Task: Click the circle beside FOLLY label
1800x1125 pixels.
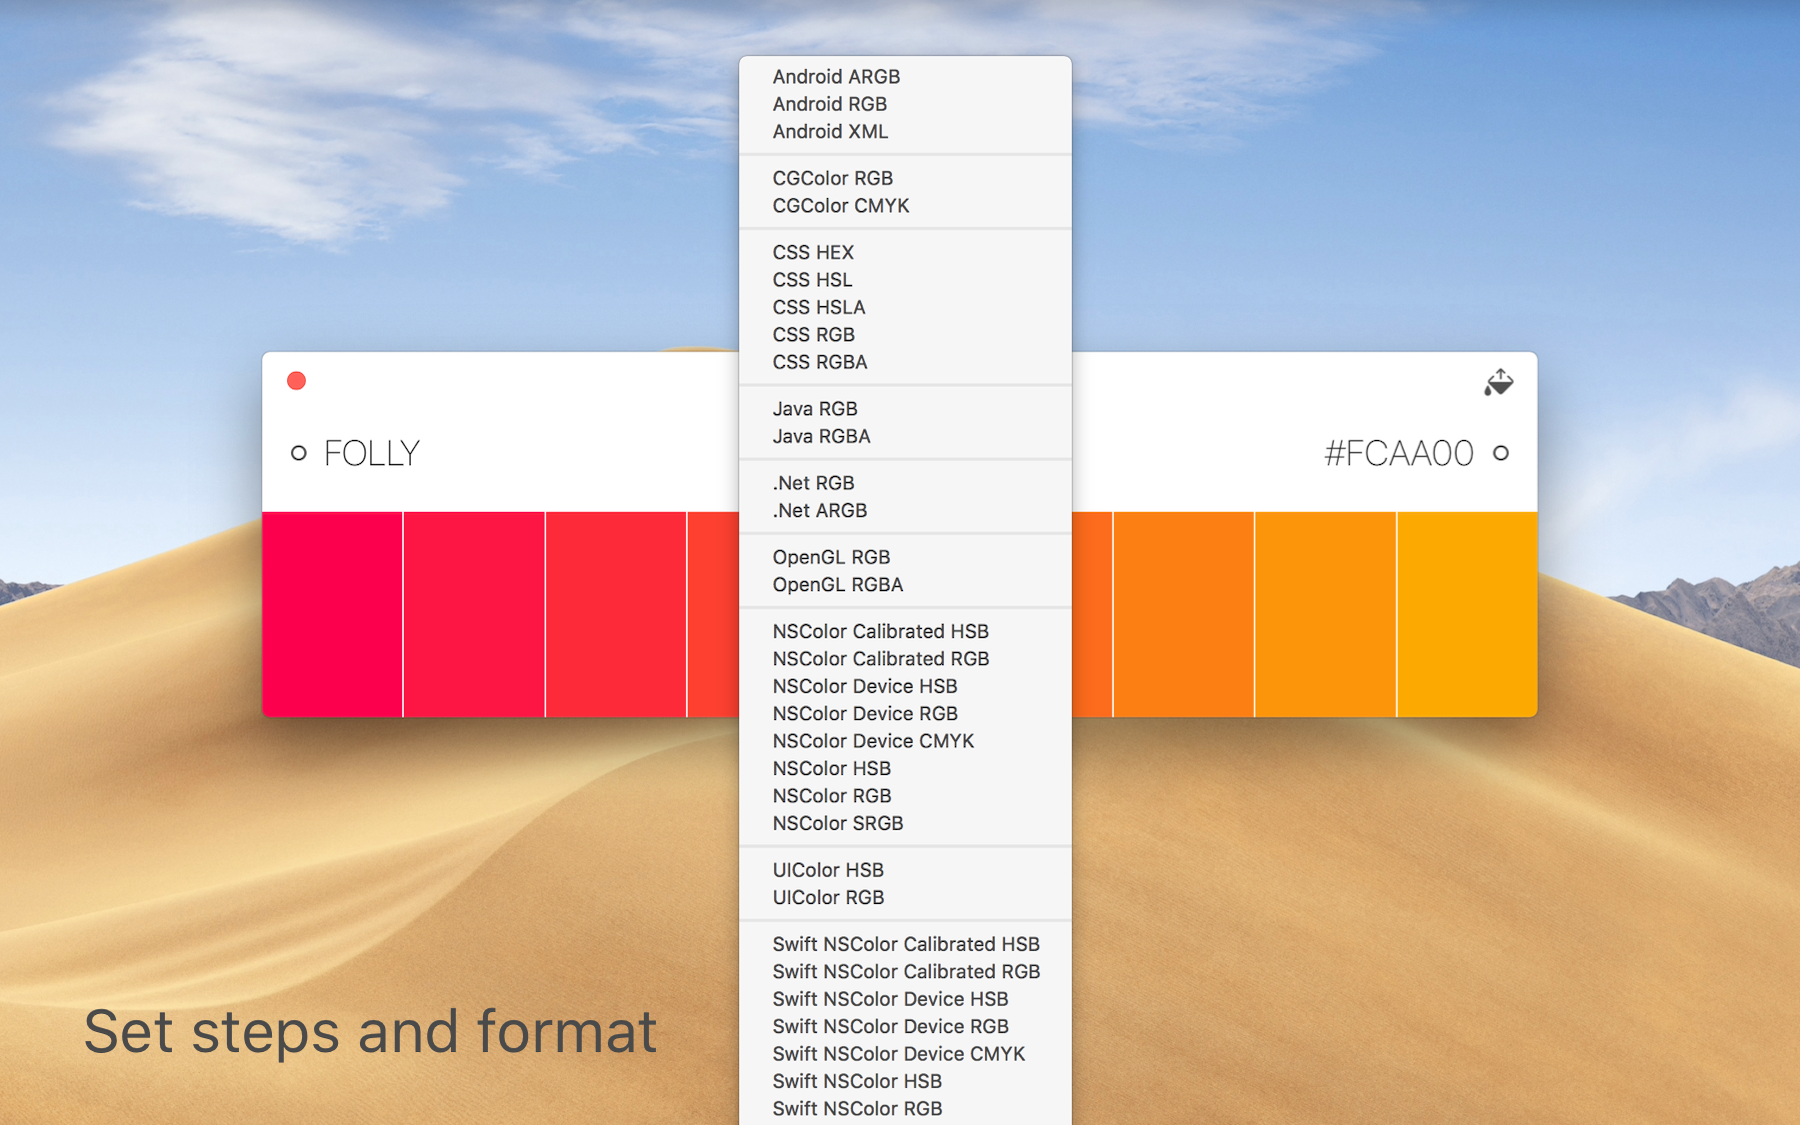Action: [298, 453]
